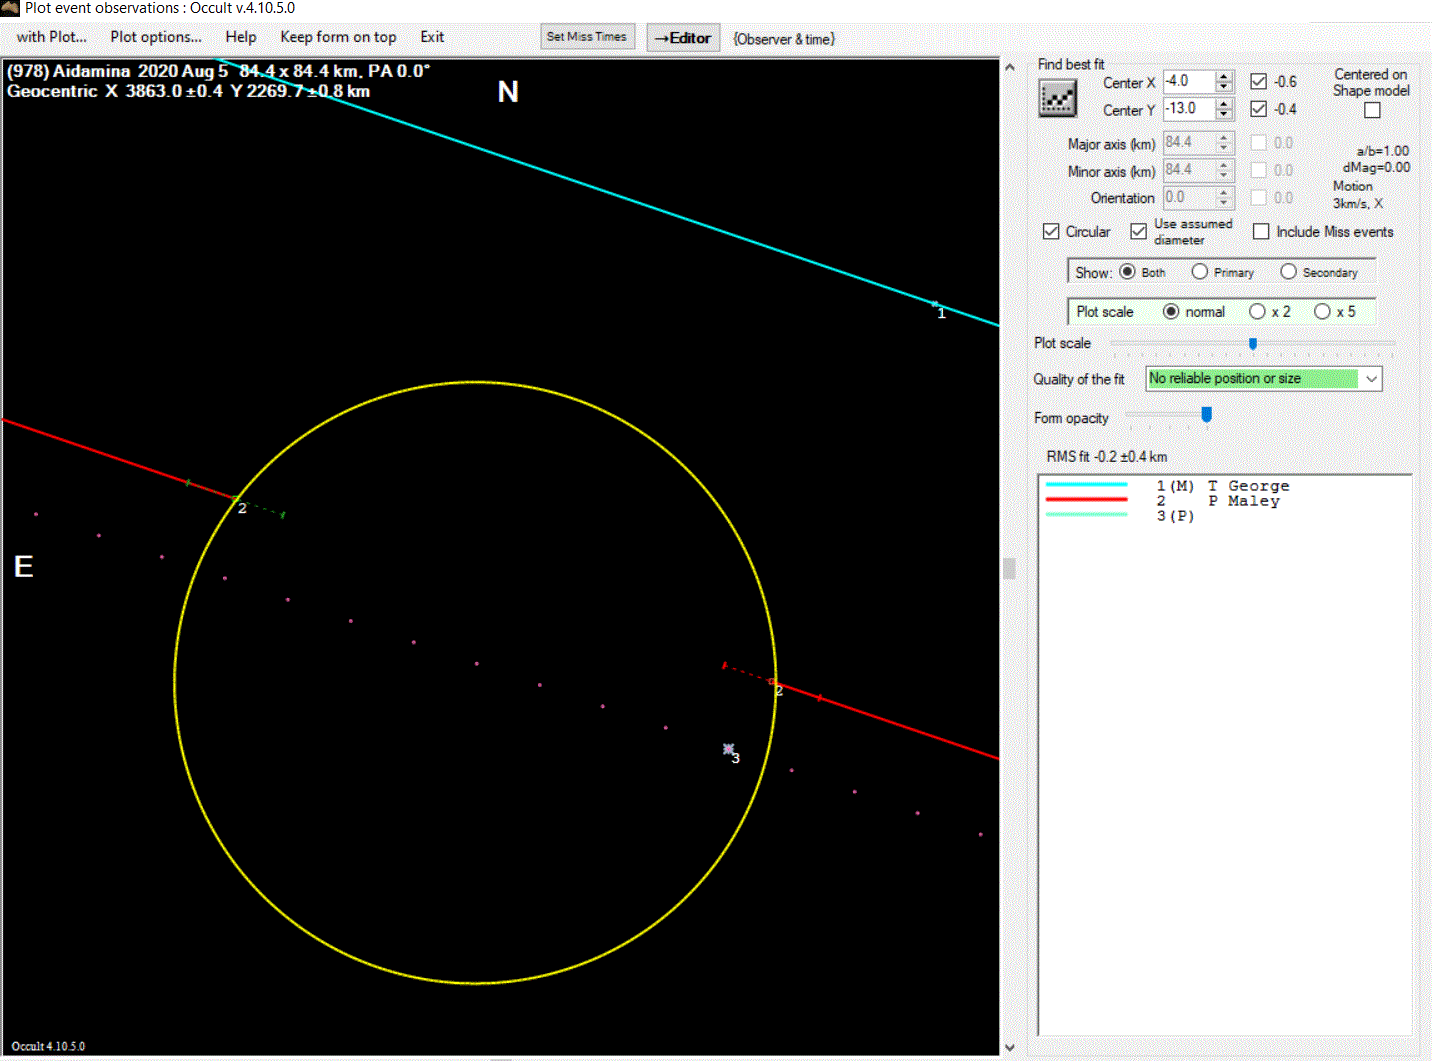Click the Form opacity slider handle
1432x1061 pixels.
(1207, 414)
